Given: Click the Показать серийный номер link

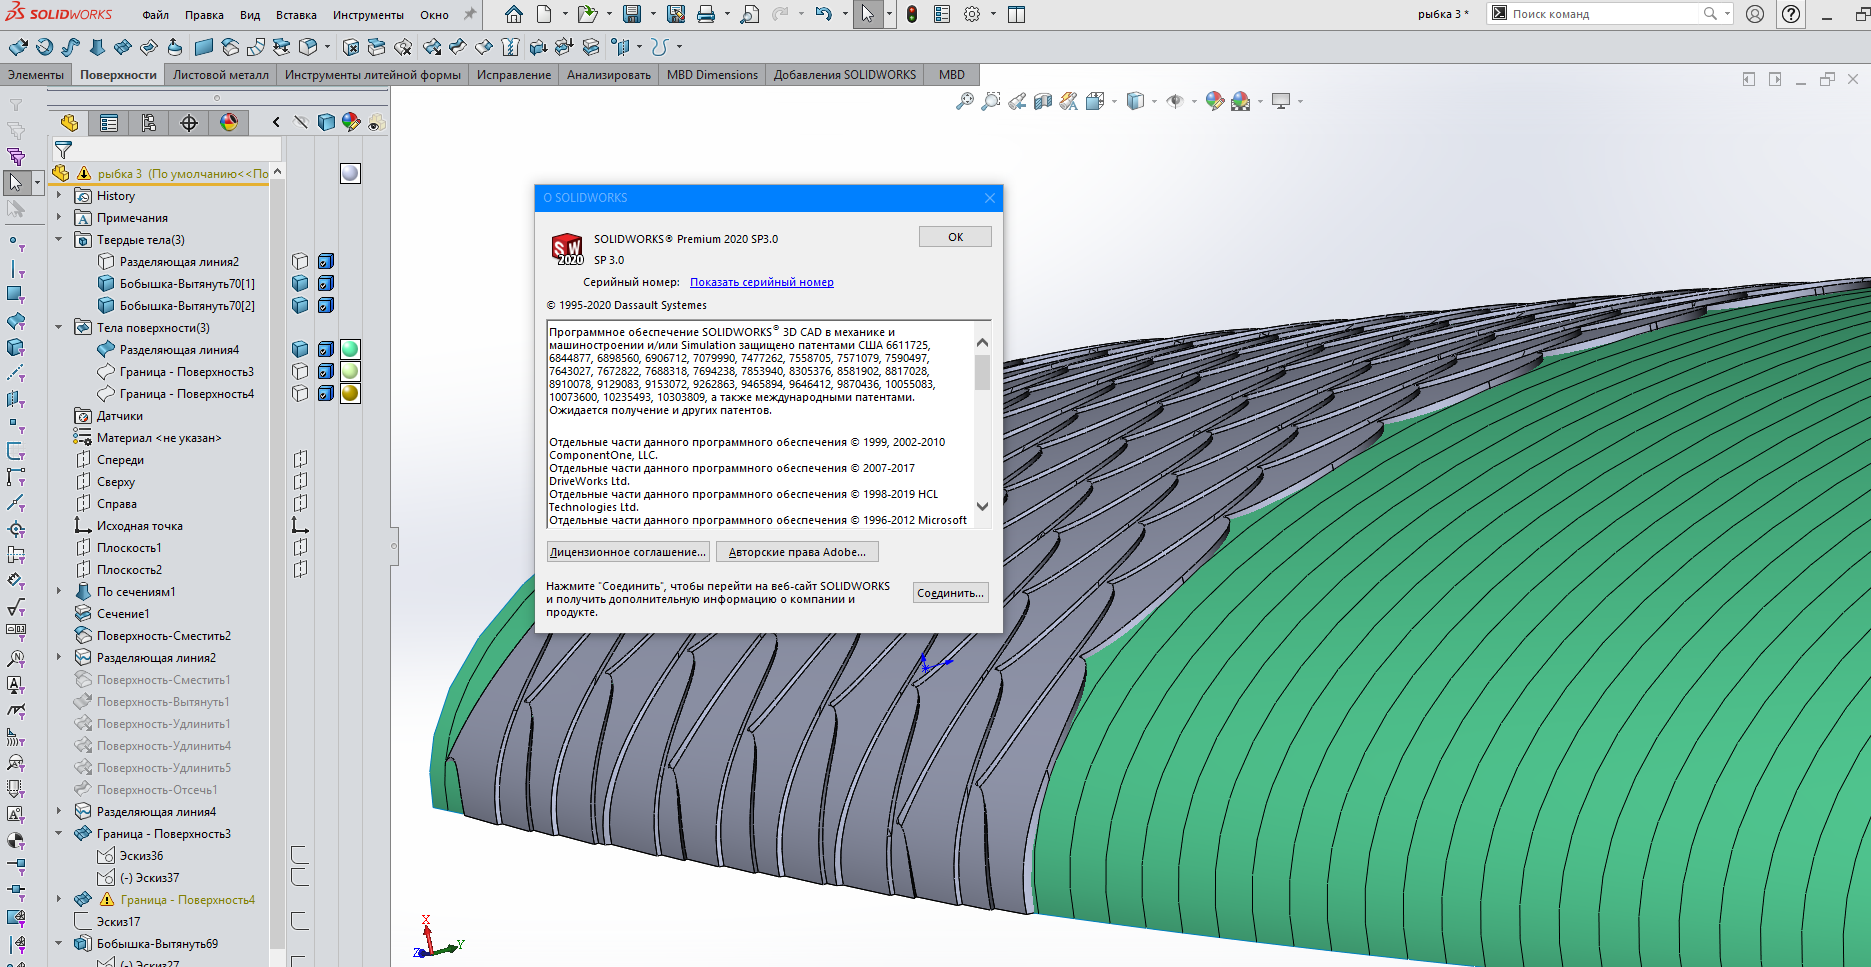Looking at the screenshot, I should 762,282.
